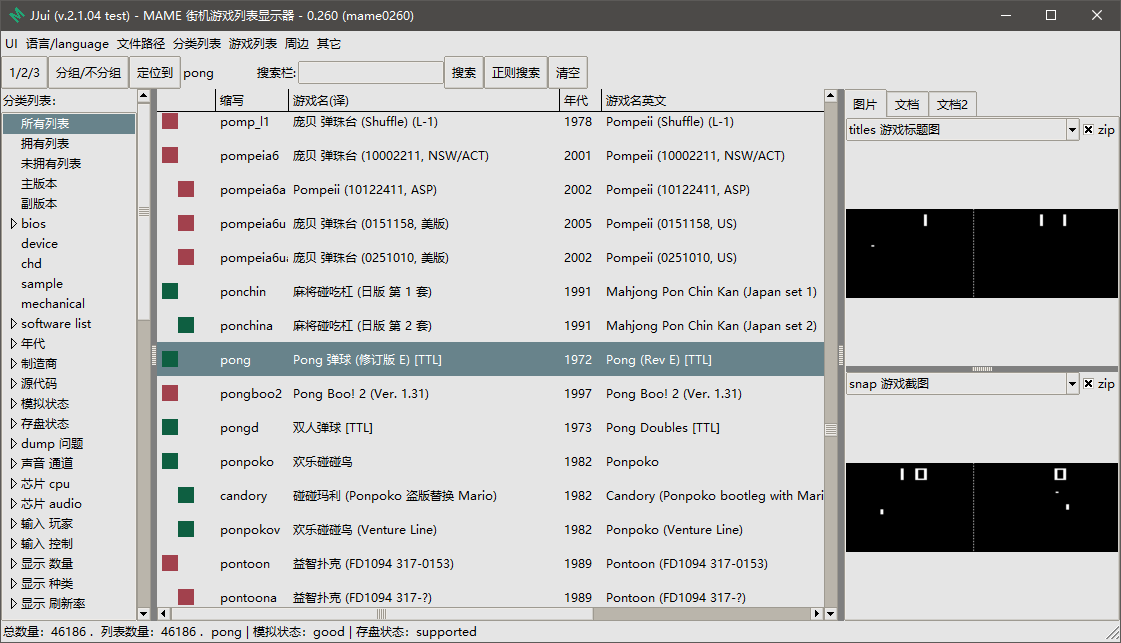This screenshot has width=1121, height=643.
Task: Open the 文件路径 menu
Action: [x=141, y=44]
